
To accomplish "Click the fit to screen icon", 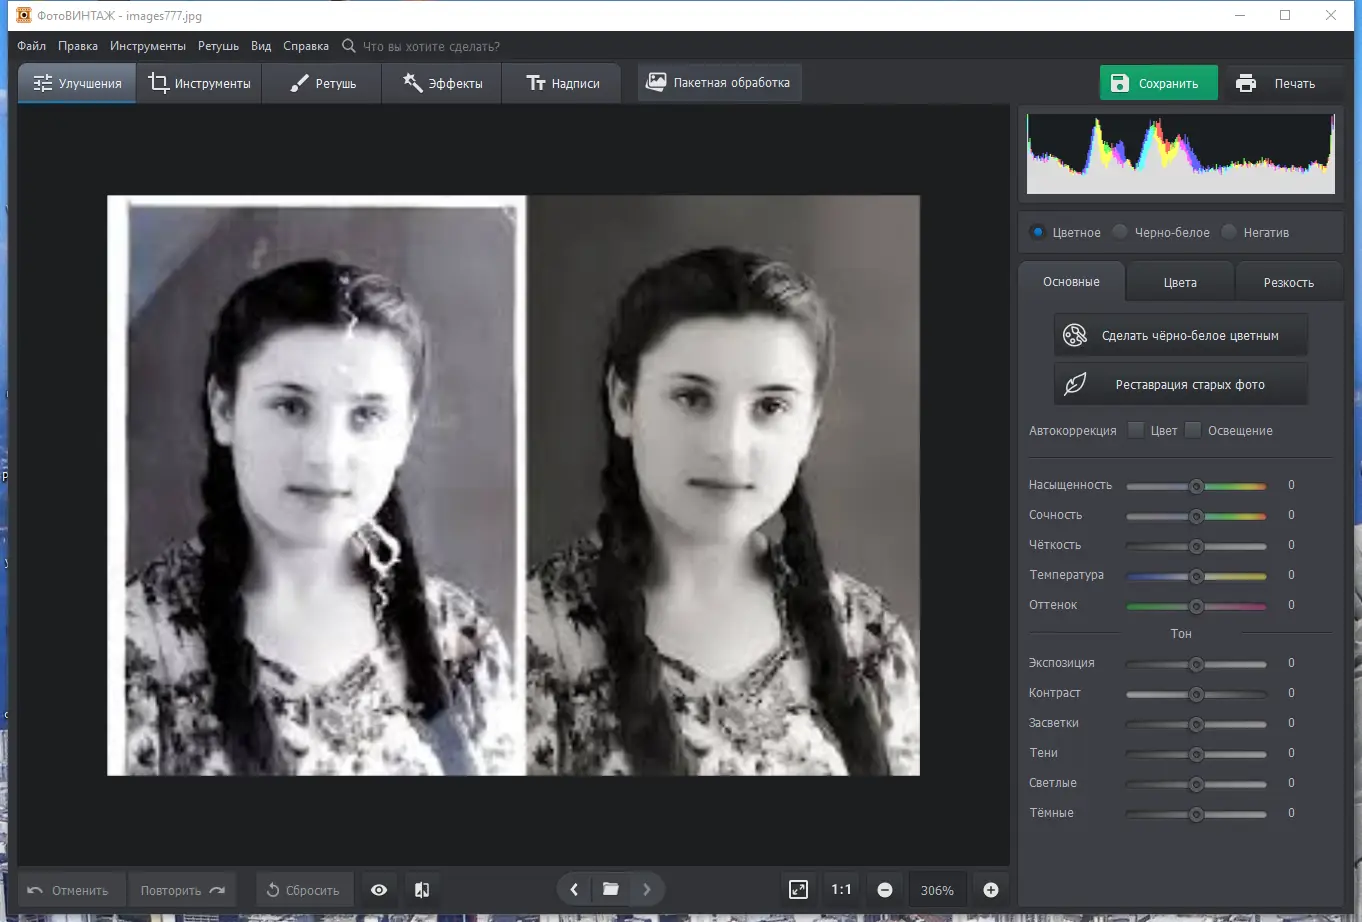I will [798, 890].
